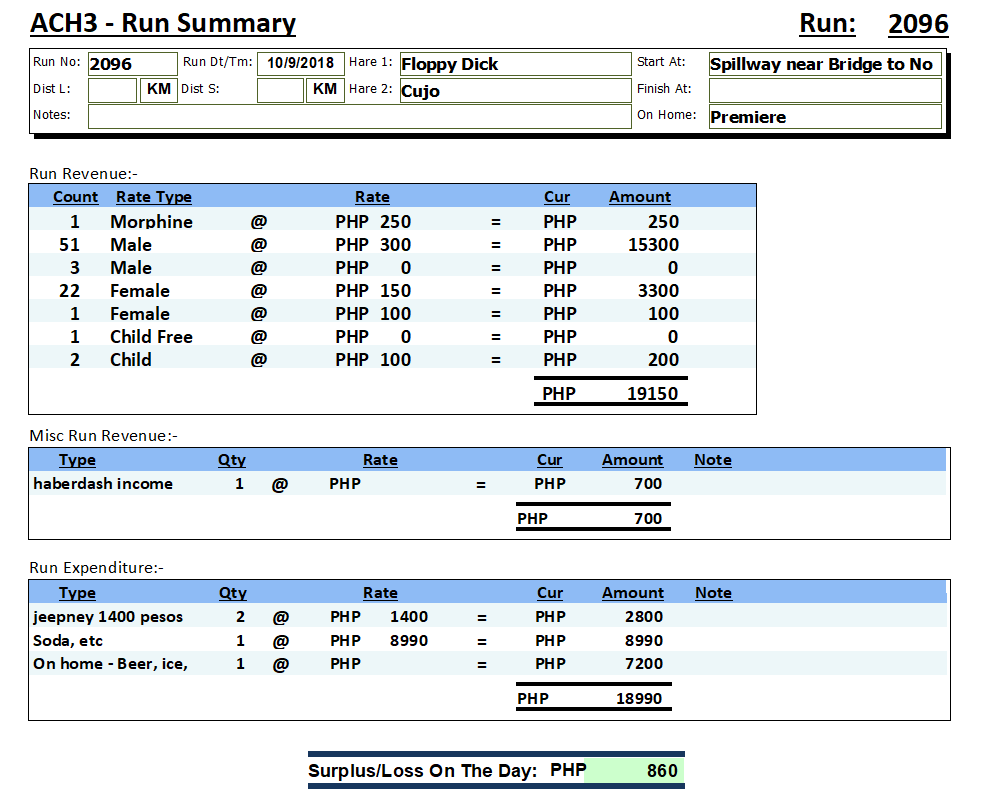Click the Count header in Run Revenue
This screenshot has width=991, height=803.
pos(75,197)
